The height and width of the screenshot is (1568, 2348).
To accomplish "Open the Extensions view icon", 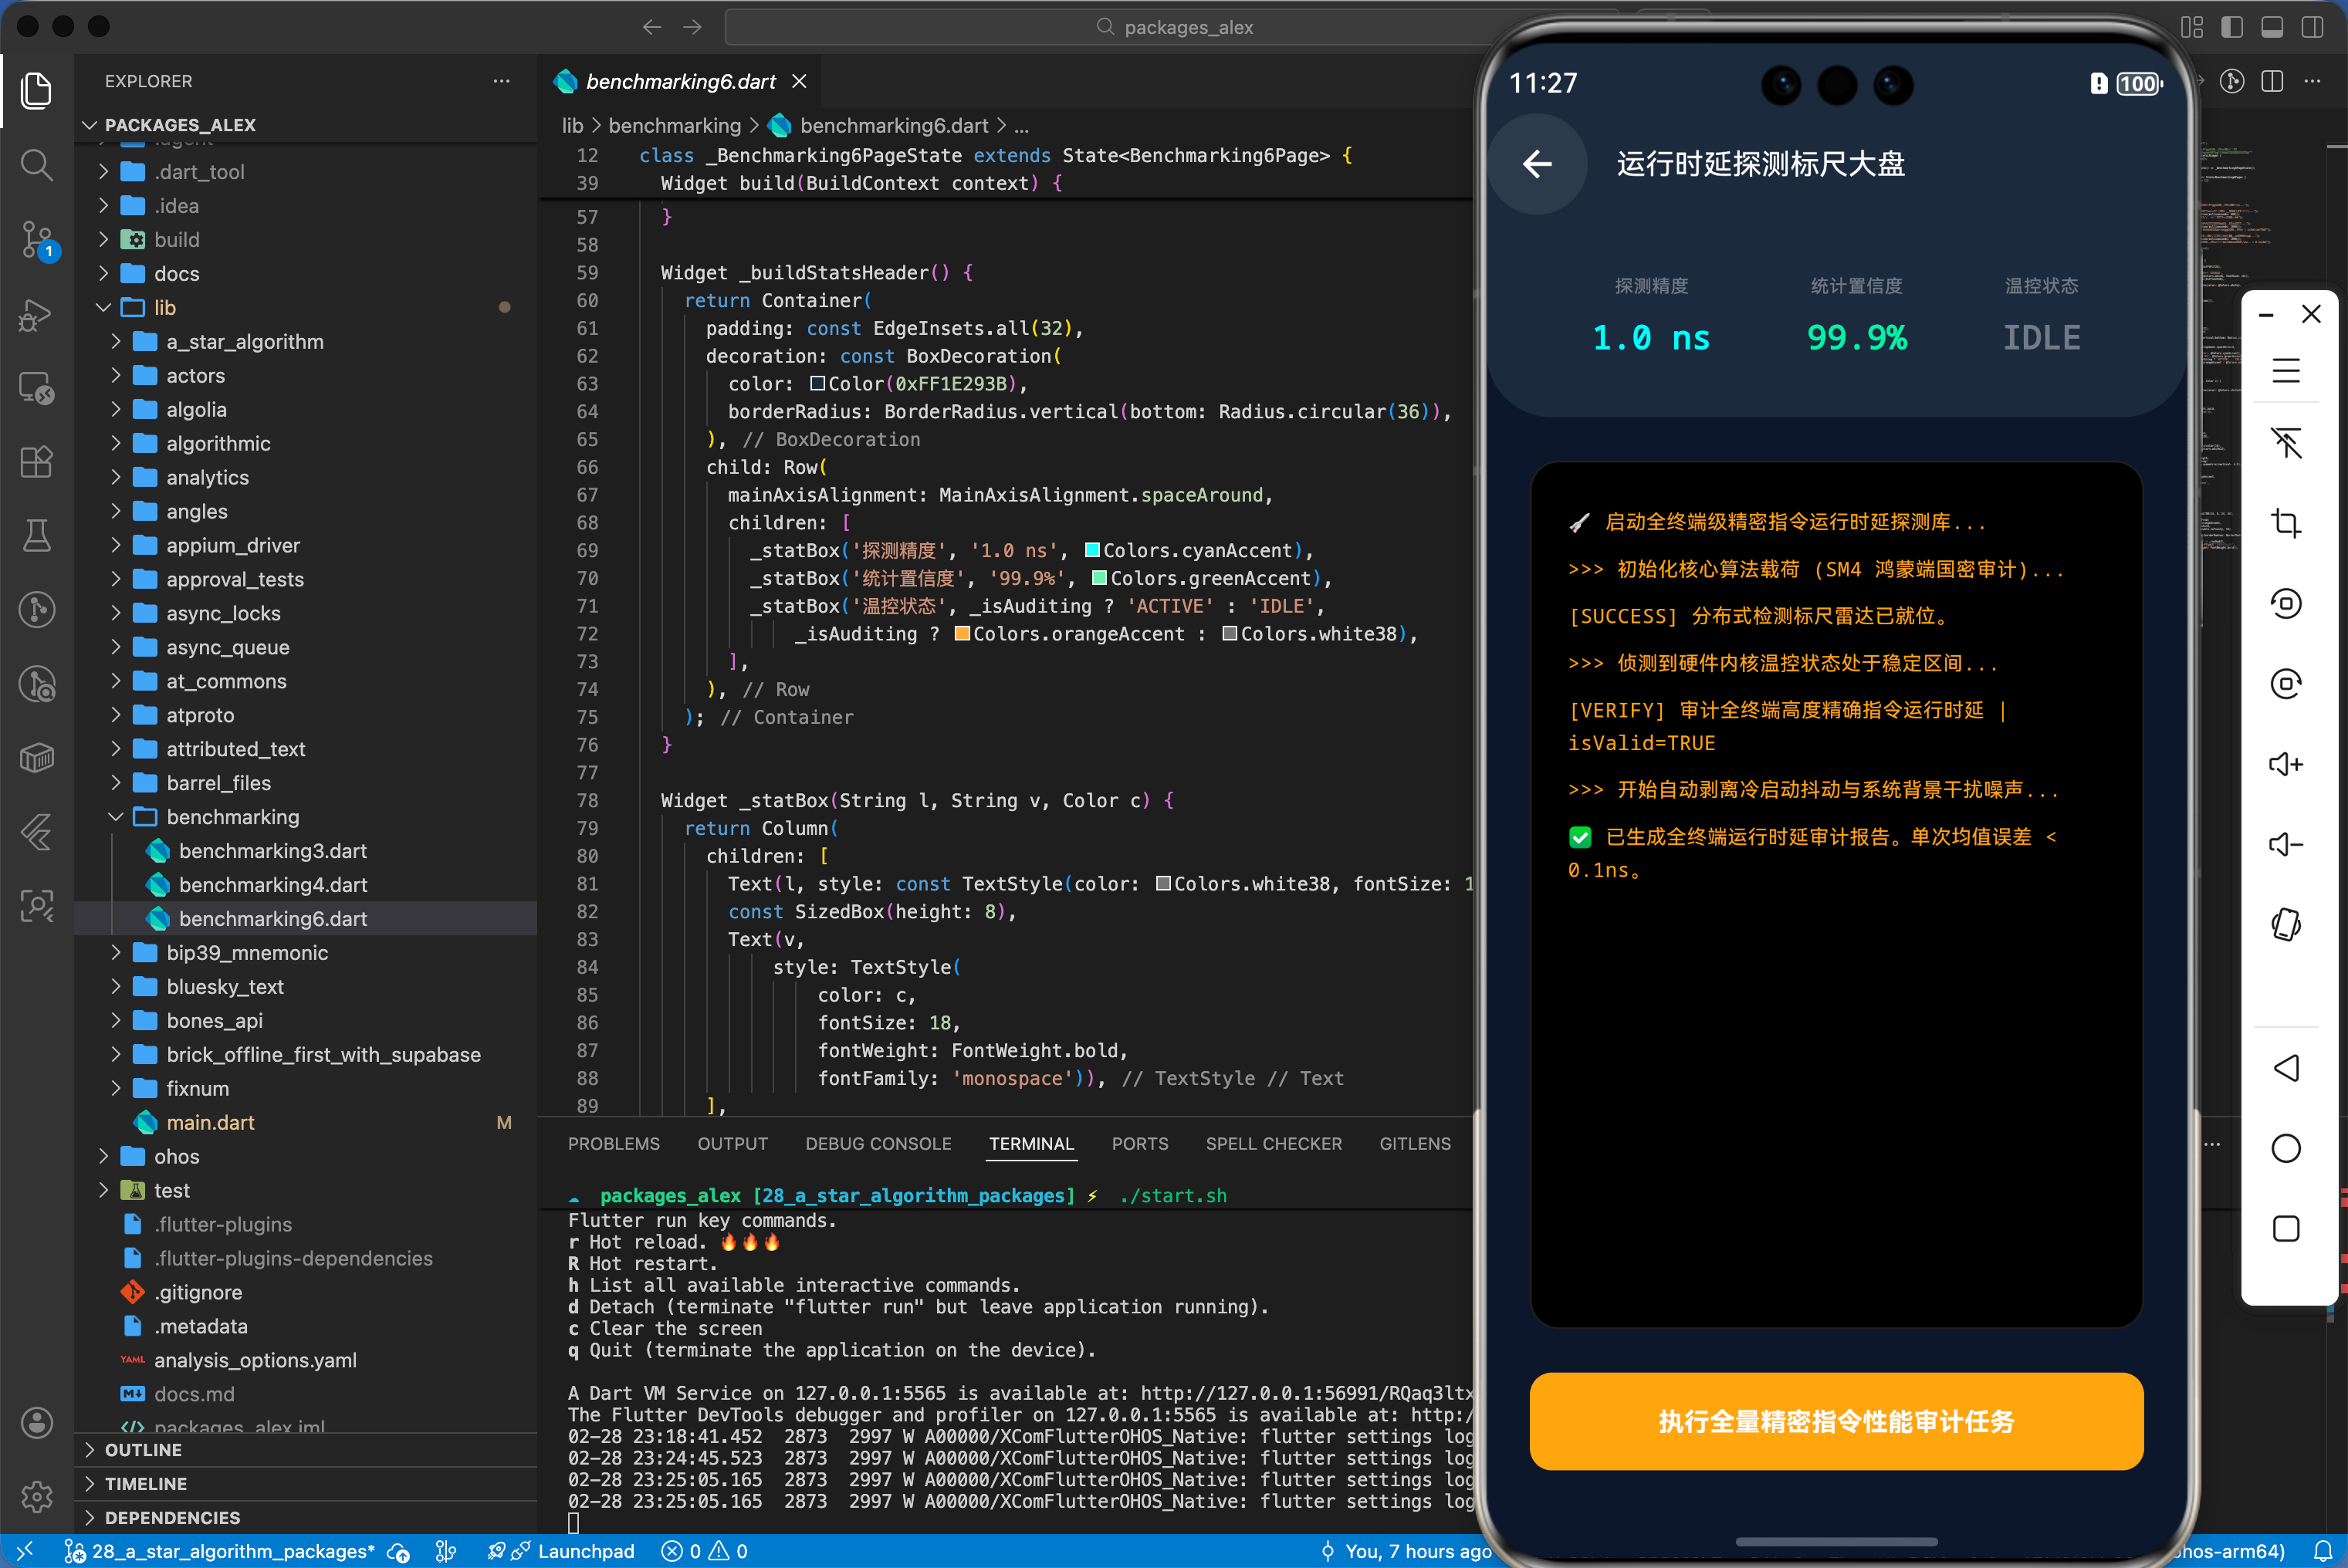I will [x=37, y=462].
